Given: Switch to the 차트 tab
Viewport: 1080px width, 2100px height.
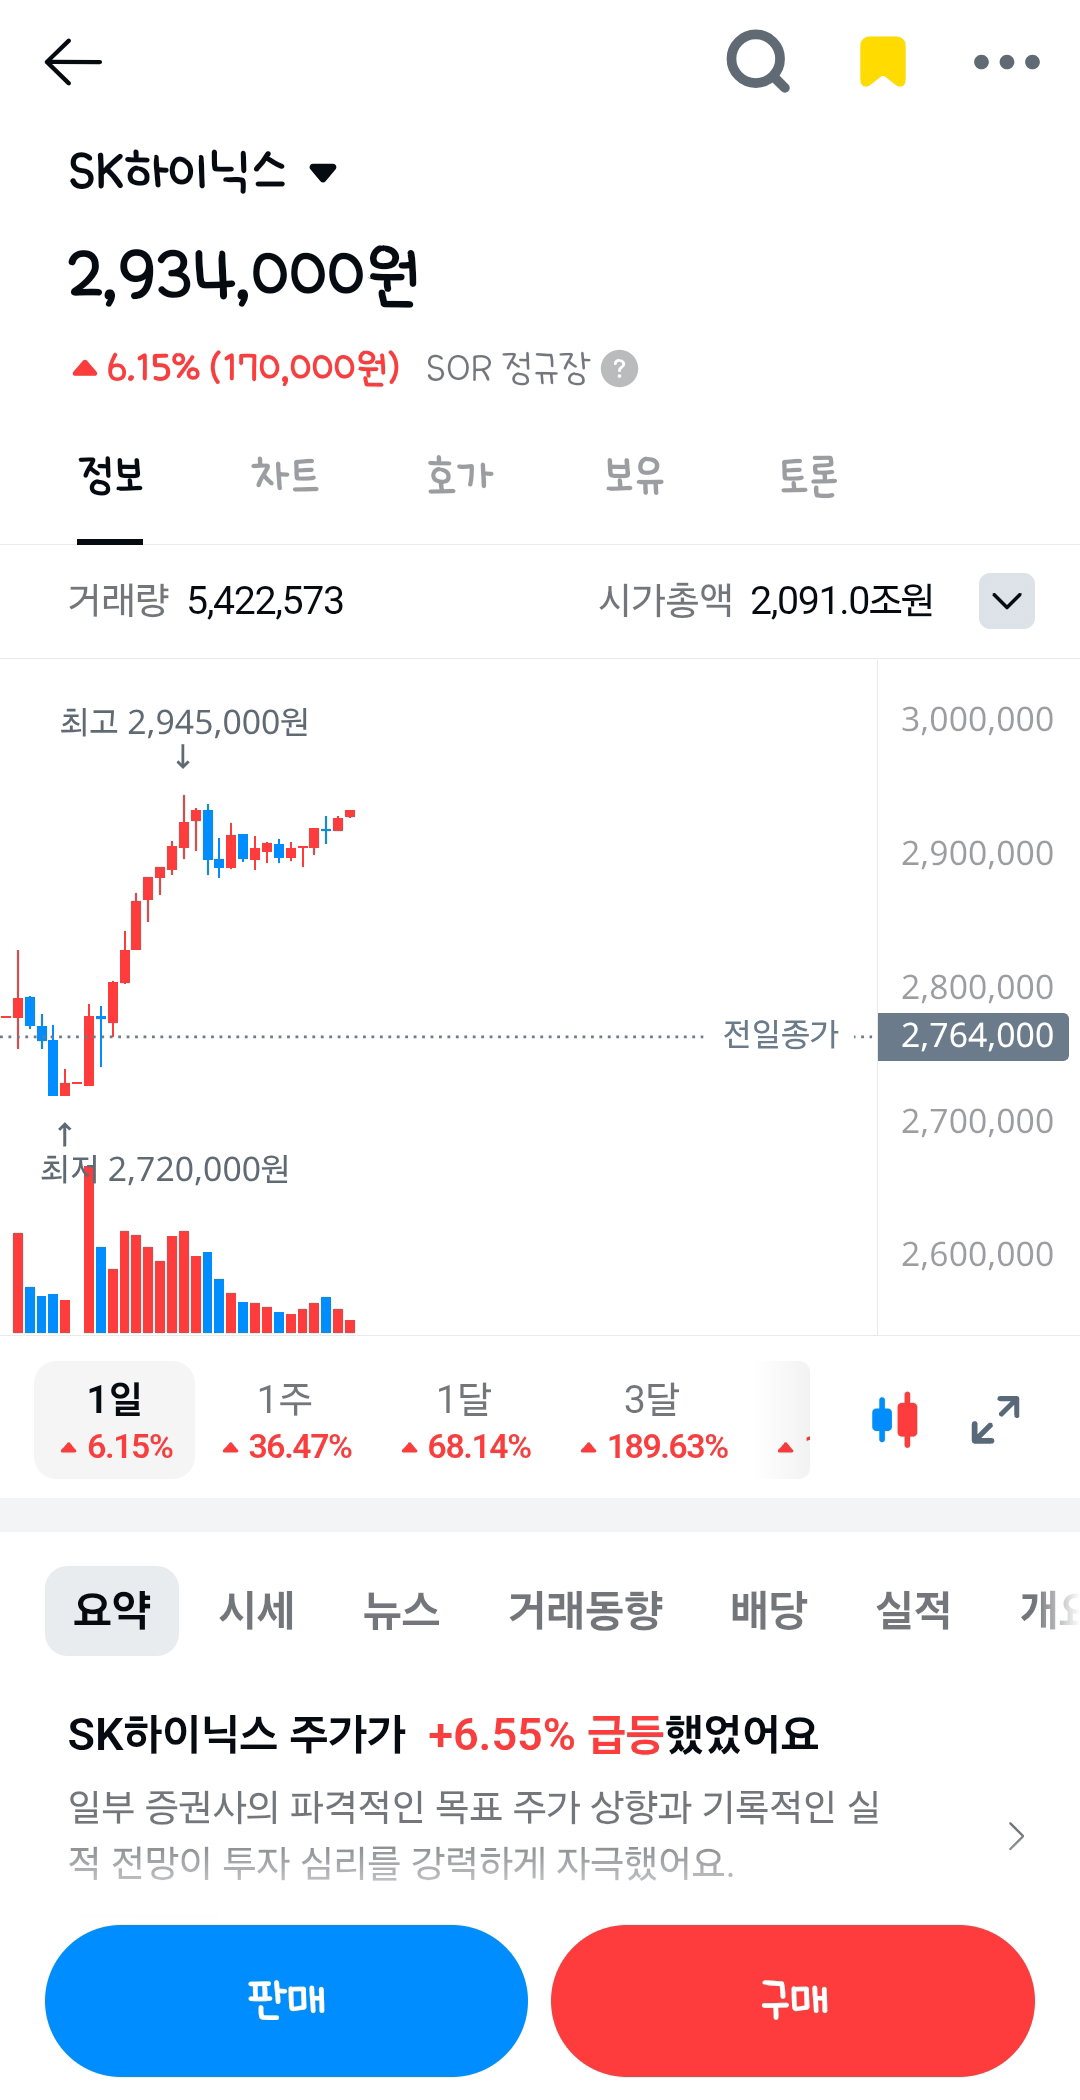Looking at the screenshot, I should coord(285,475).
